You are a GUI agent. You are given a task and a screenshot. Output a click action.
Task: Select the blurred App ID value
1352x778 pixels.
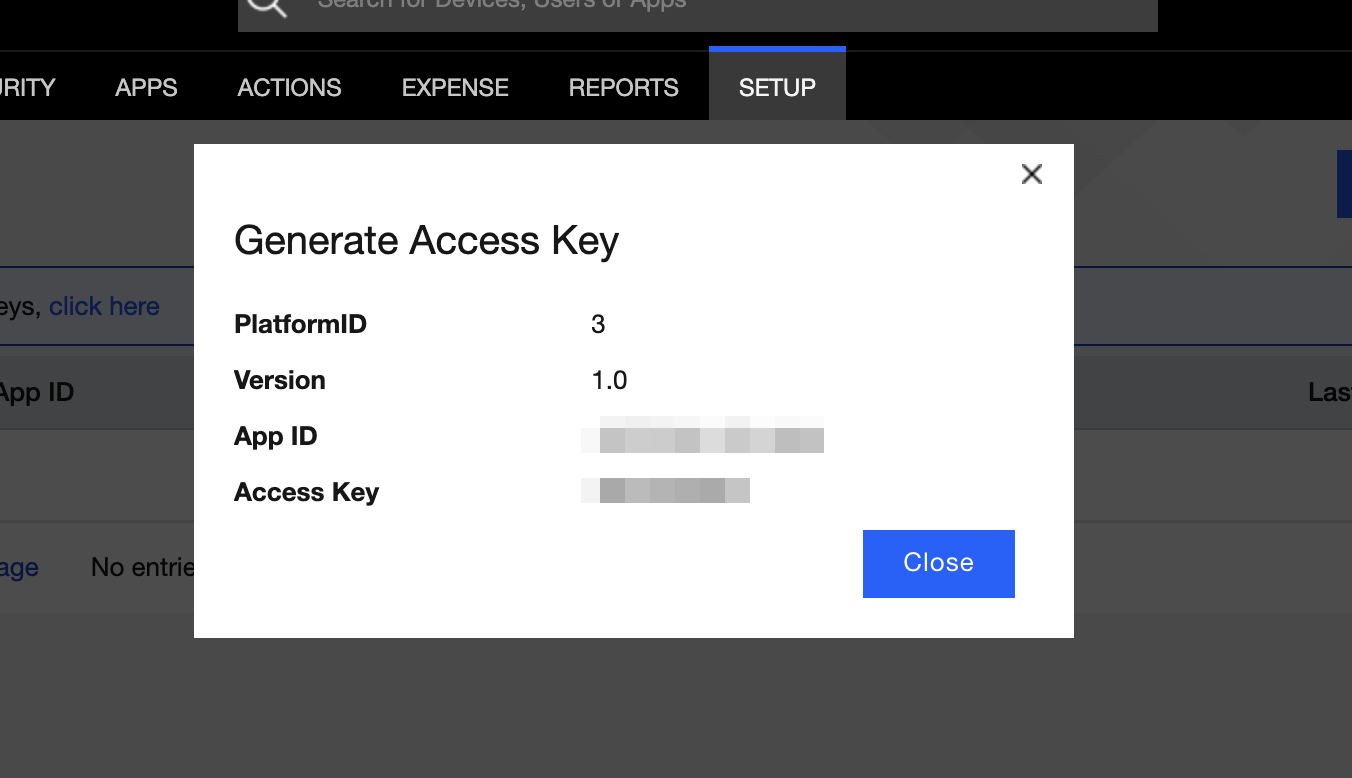702,438
